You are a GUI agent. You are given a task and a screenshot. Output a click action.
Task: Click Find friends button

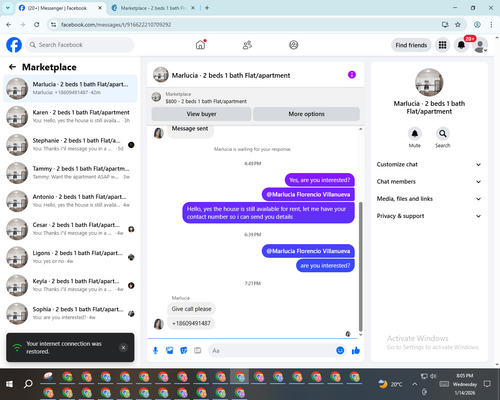pyautogui.click(x=411, y=45)
